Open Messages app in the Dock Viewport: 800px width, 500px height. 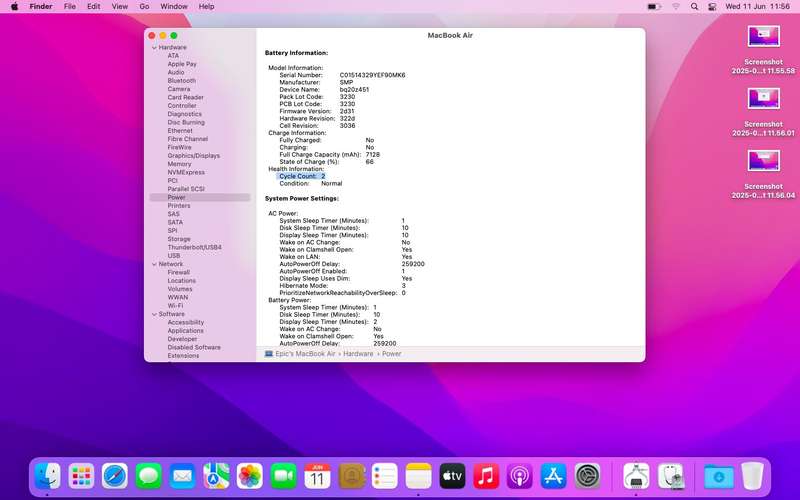(x=148, y=477)
